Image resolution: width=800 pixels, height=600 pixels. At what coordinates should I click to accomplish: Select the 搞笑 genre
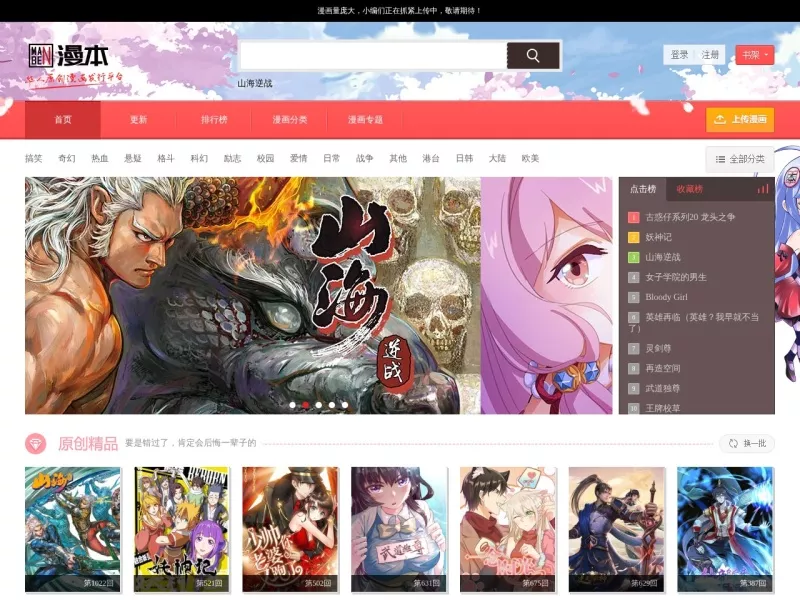[34, 158]
